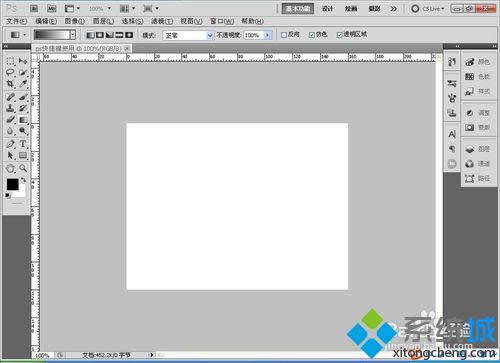The image size is (500, 363).
Task: Open the 路径 Paths panel
Action: (478, 178)
